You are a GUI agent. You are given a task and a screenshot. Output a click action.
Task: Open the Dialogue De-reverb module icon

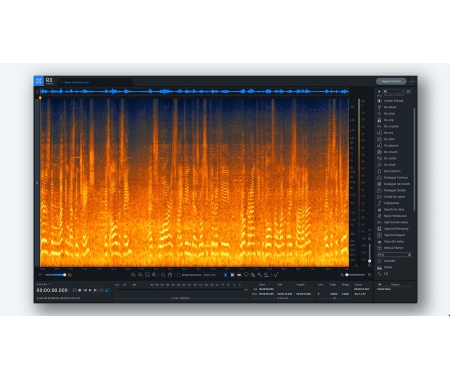point(379,184)
